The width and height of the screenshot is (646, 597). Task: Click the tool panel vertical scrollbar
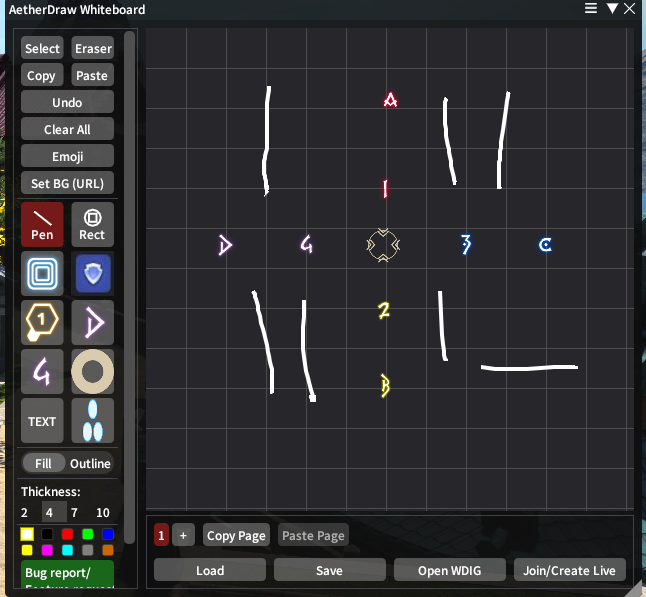click(129, 287)
